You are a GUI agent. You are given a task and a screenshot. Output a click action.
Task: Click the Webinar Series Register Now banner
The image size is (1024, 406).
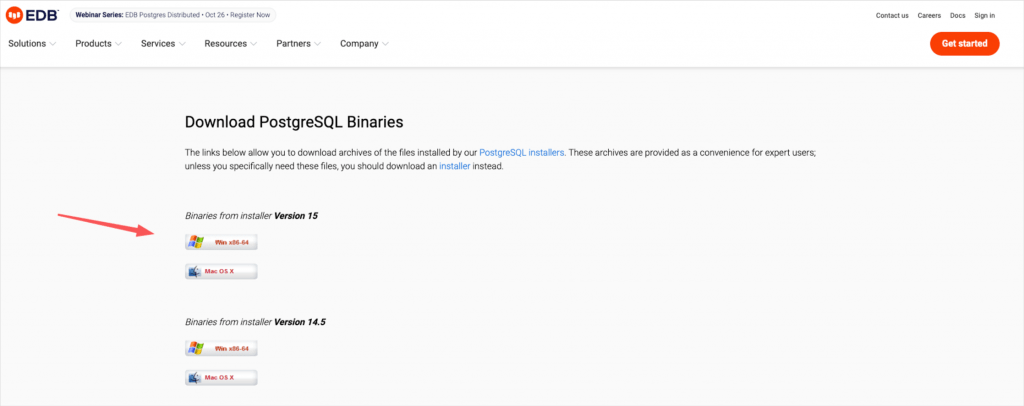173,15
